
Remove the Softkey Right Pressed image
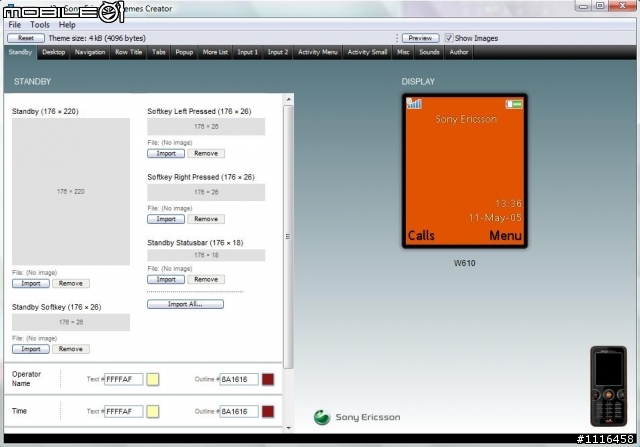[206, 219]
